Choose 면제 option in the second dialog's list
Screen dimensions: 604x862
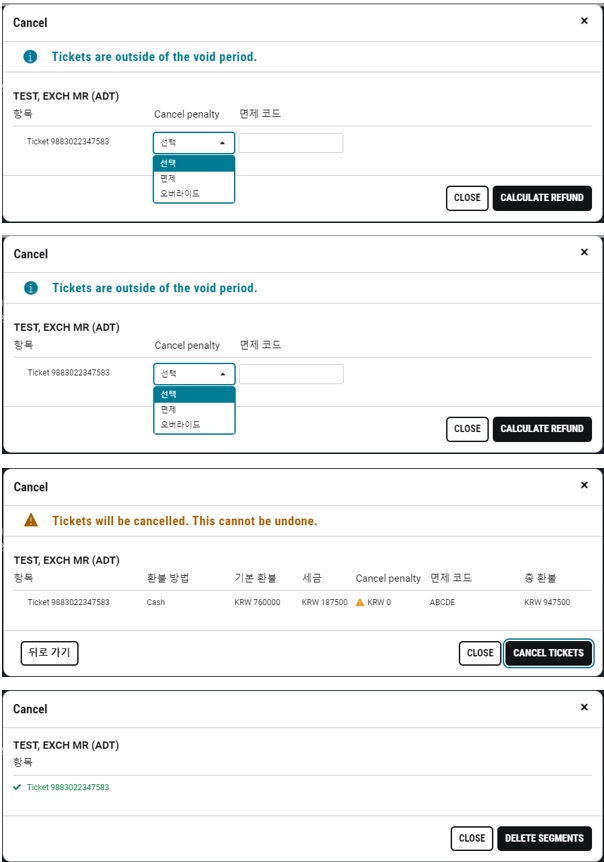click(195, 410)
